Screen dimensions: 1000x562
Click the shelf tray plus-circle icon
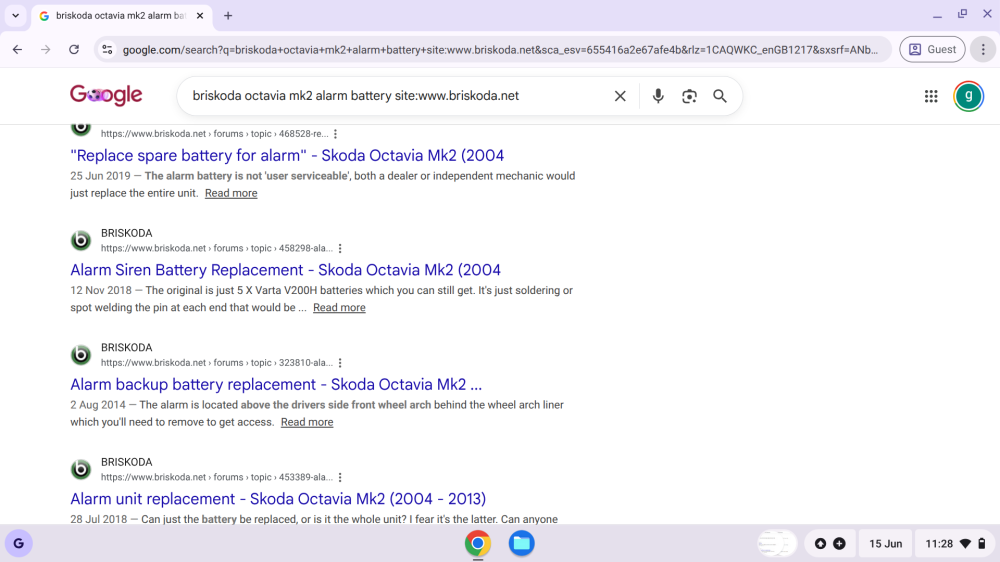(839, 544)
